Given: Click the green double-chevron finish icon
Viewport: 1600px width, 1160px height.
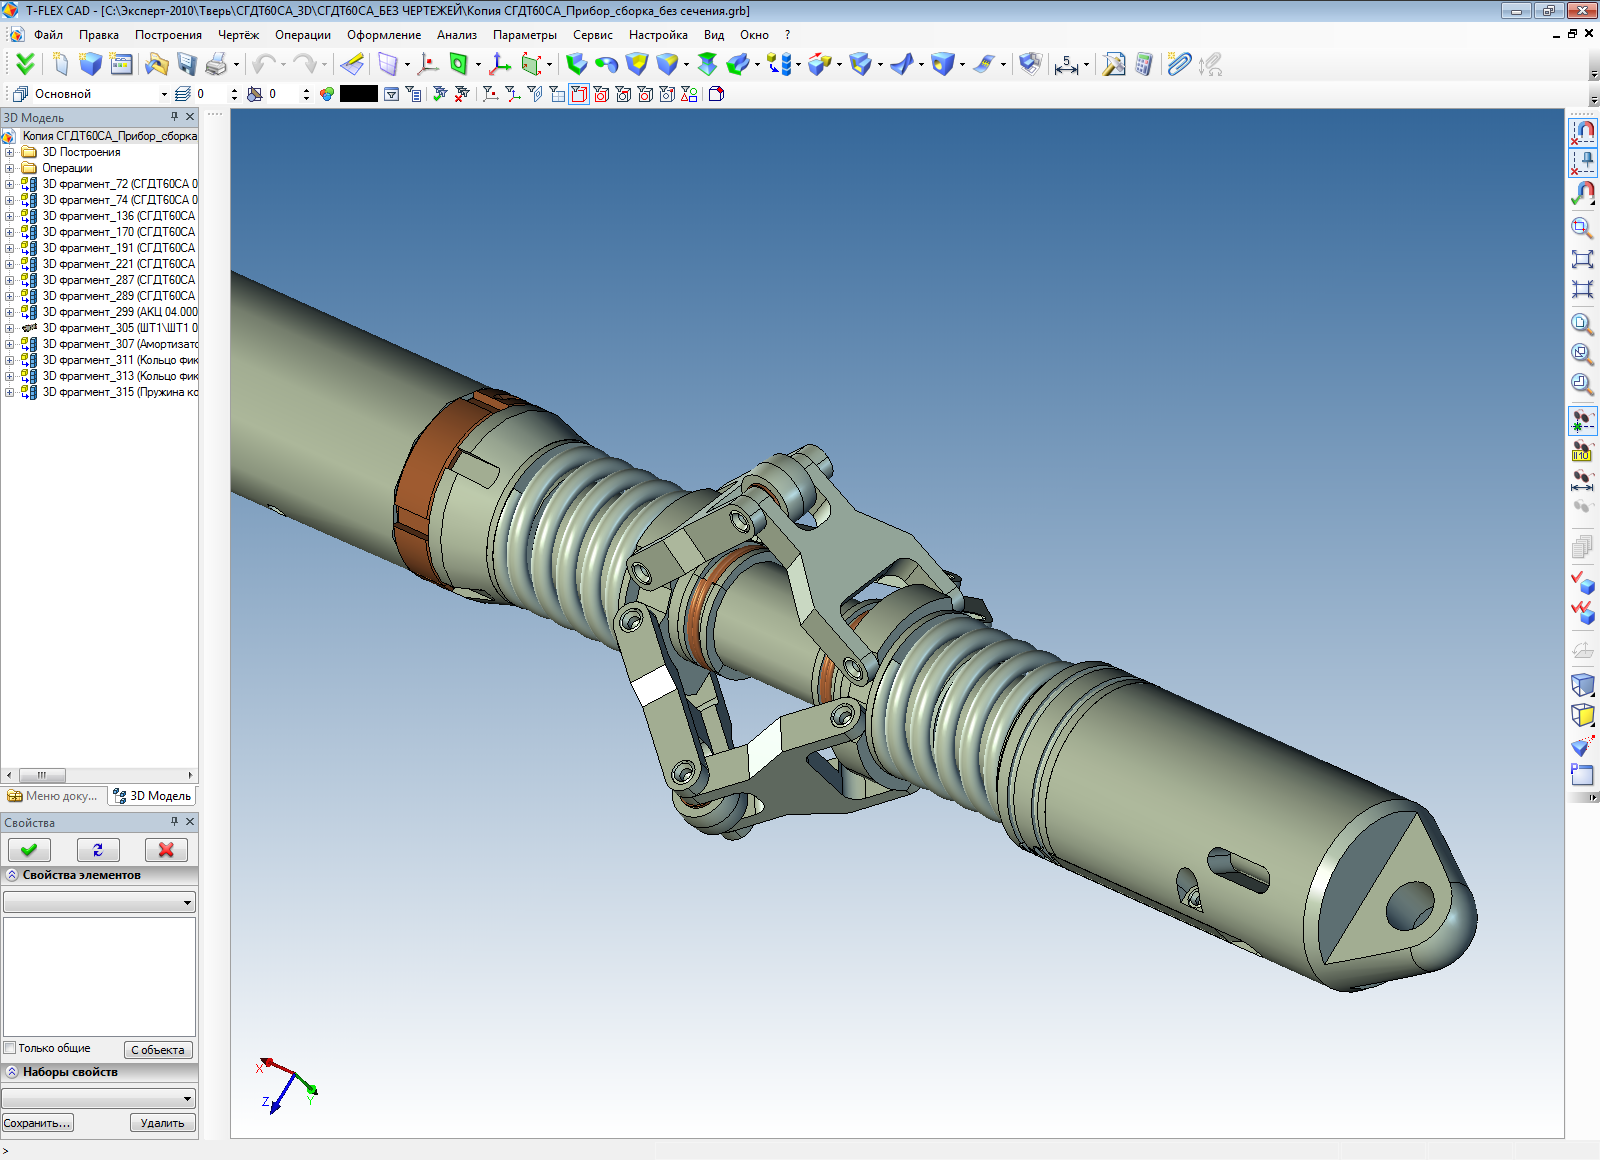Looking at the screenshot, I should pyautogui.click(x=25, y=64).
